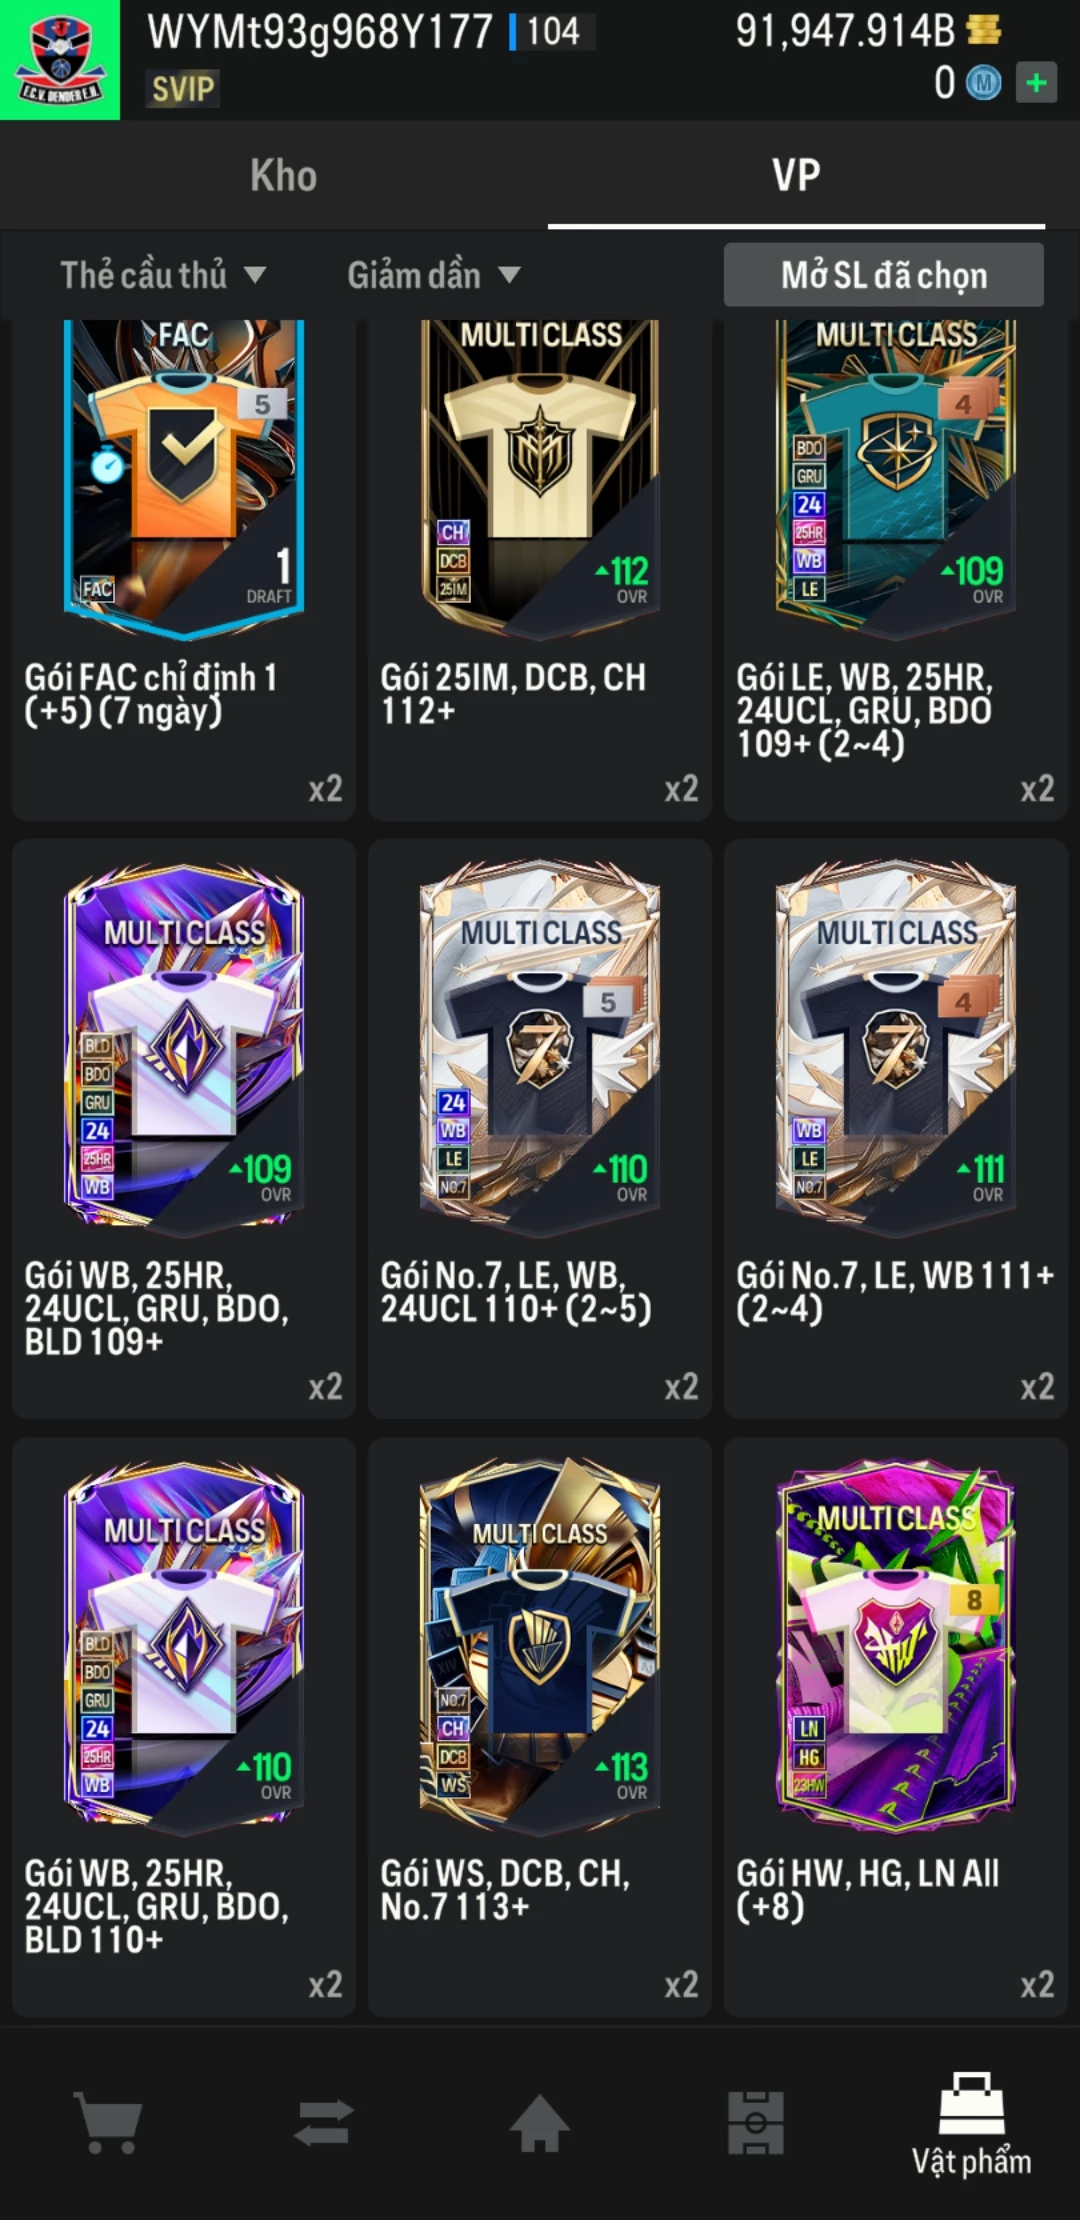The image size is (1080, 2220).
Task: Switch to the Kho tab
Action: pos(284,176)
